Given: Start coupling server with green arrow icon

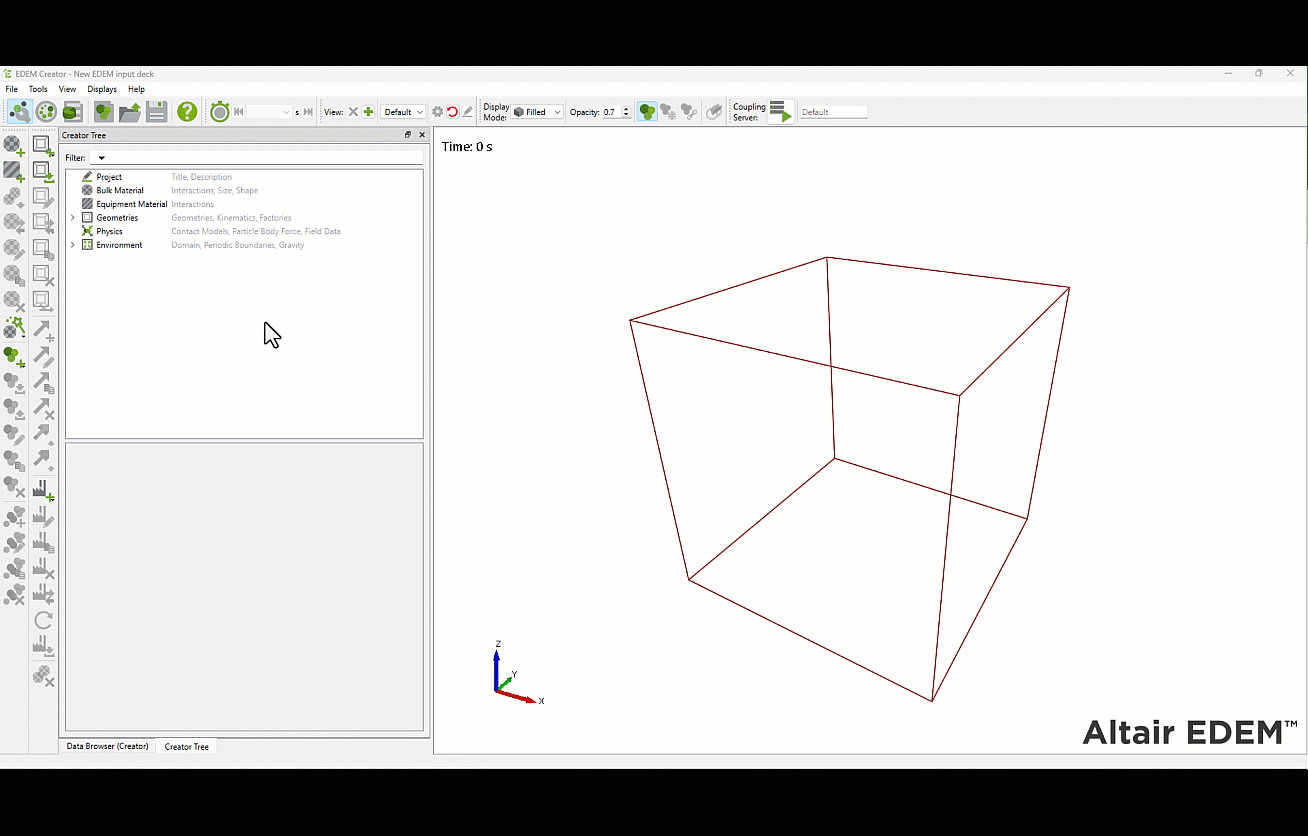Looking at the screenshot, I should tap(781, 112).
